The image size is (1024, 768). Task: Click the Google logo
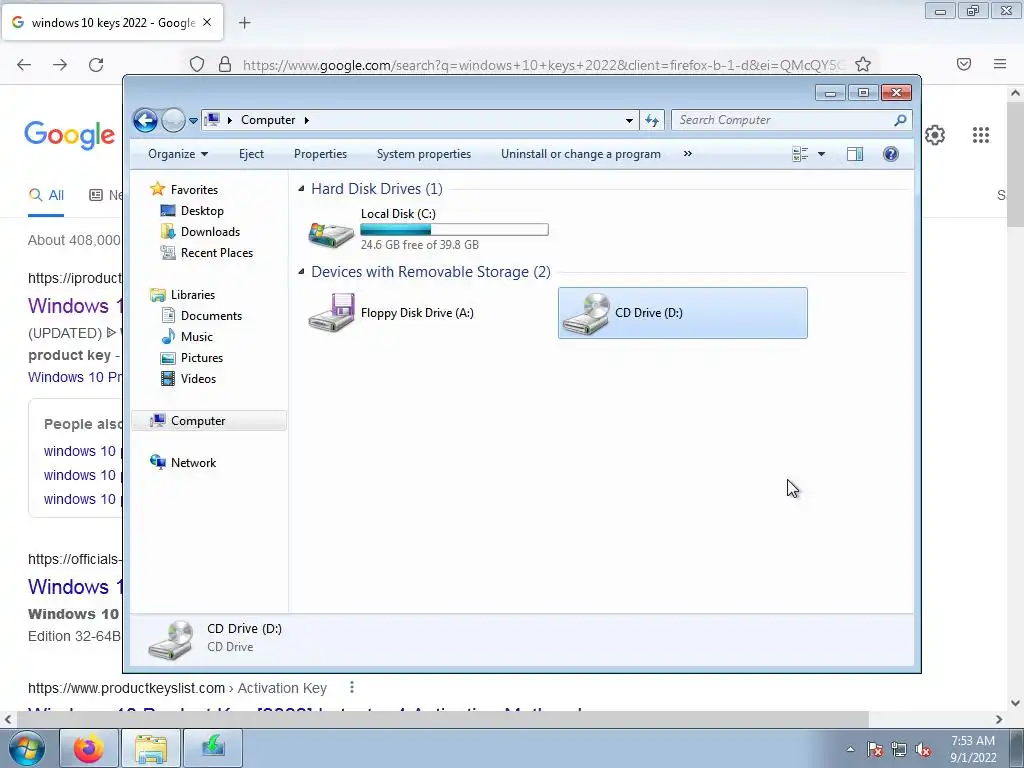[69, 135]
